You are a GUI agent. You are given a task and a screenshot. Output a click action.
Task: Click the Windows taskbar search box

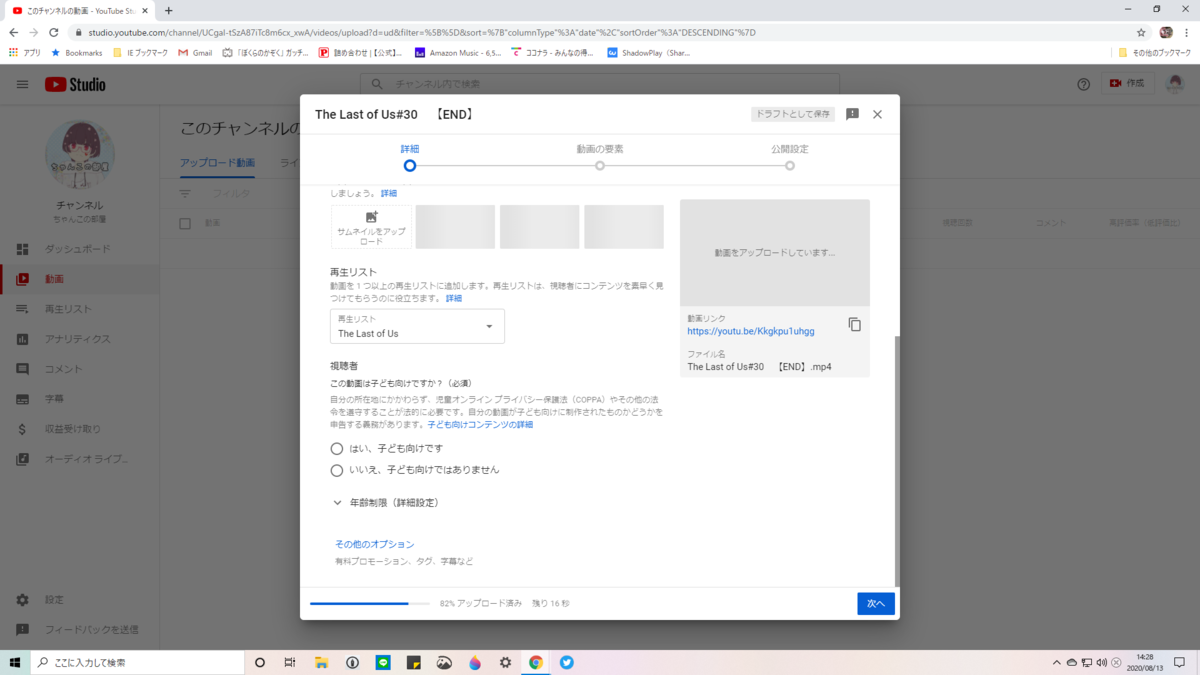pos(138,662)
